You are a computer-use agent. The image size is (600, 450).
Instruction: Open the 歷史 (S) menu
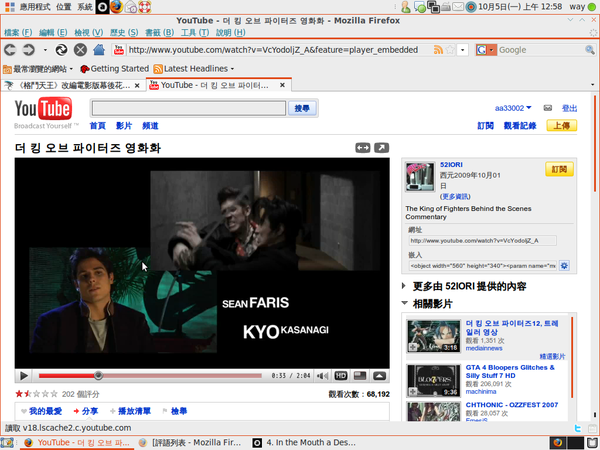click(124, 33)
